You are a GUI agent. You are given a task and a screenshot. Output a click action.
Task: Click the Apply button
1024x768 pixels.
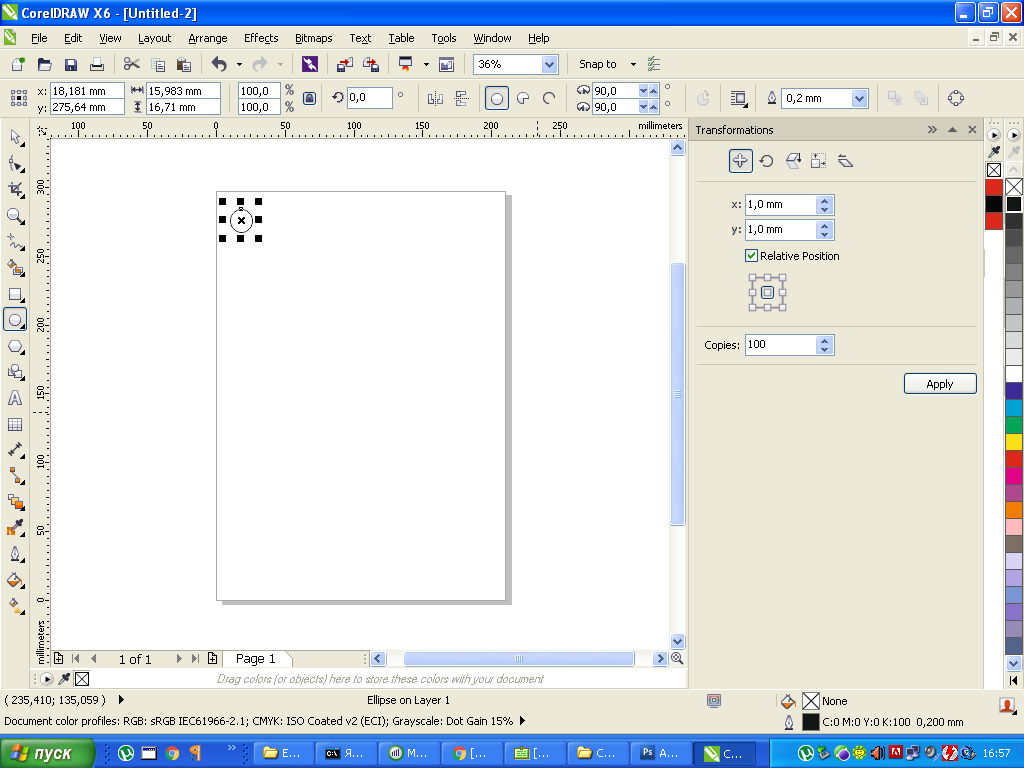pyautogui.click(x=940, y=384)
